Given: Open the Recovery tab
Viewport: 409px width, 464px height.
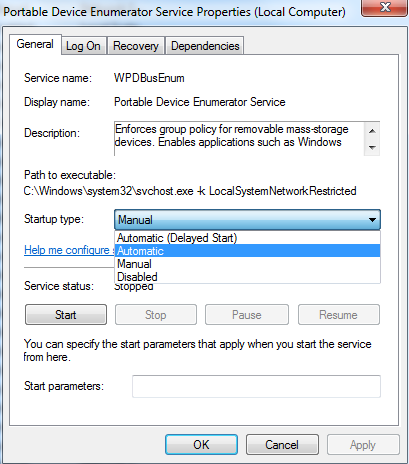Looking at the screenshot, I should point(136,46).
